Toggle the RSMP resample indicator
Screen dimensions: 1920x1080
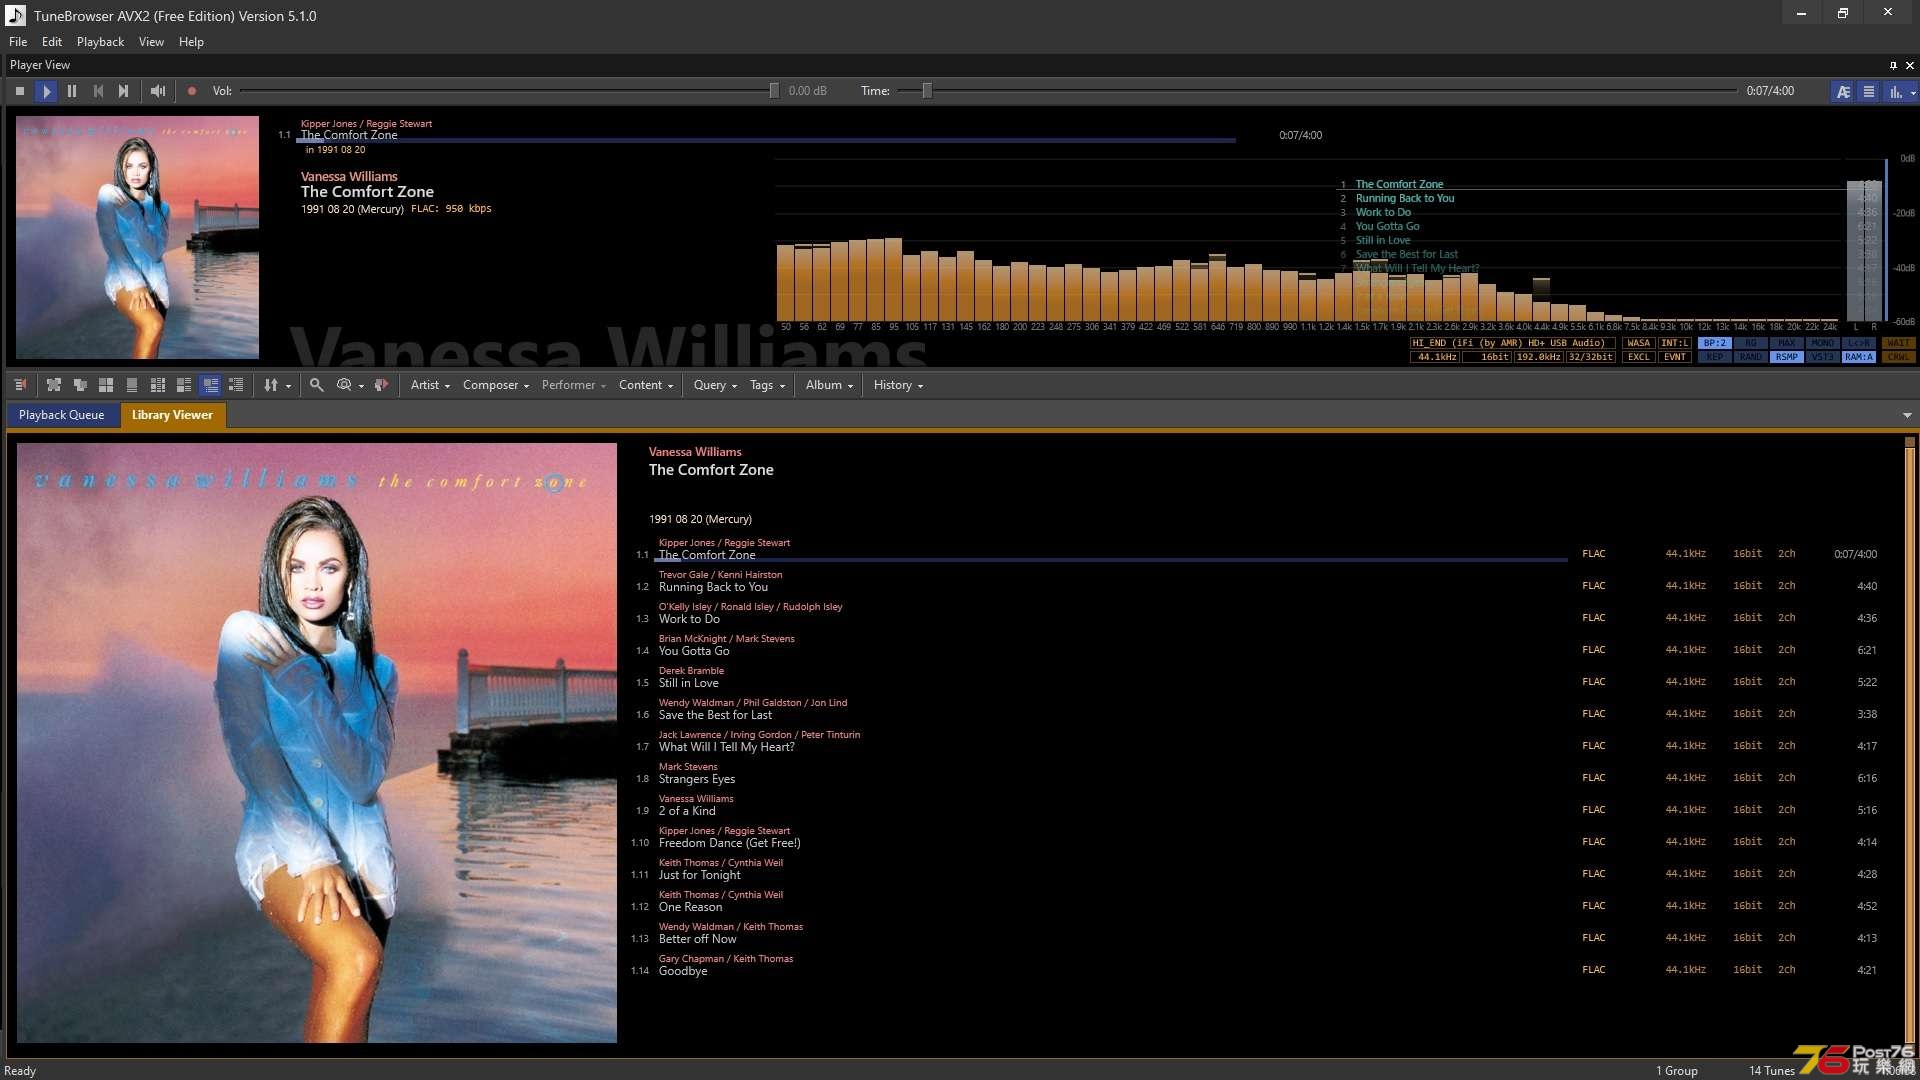coord(1786,357)
